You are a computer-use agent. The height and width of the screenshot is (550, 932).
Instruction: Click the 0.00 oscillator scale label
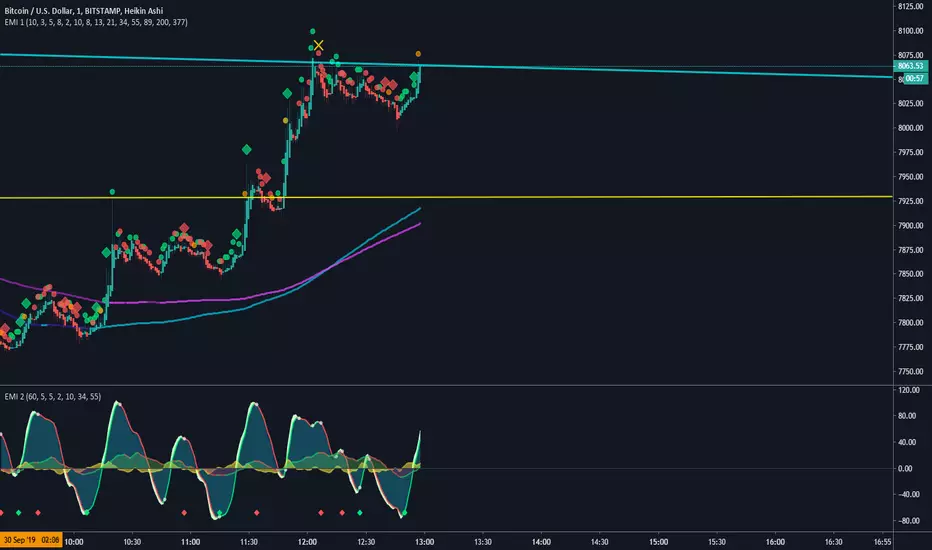point(905,469)
